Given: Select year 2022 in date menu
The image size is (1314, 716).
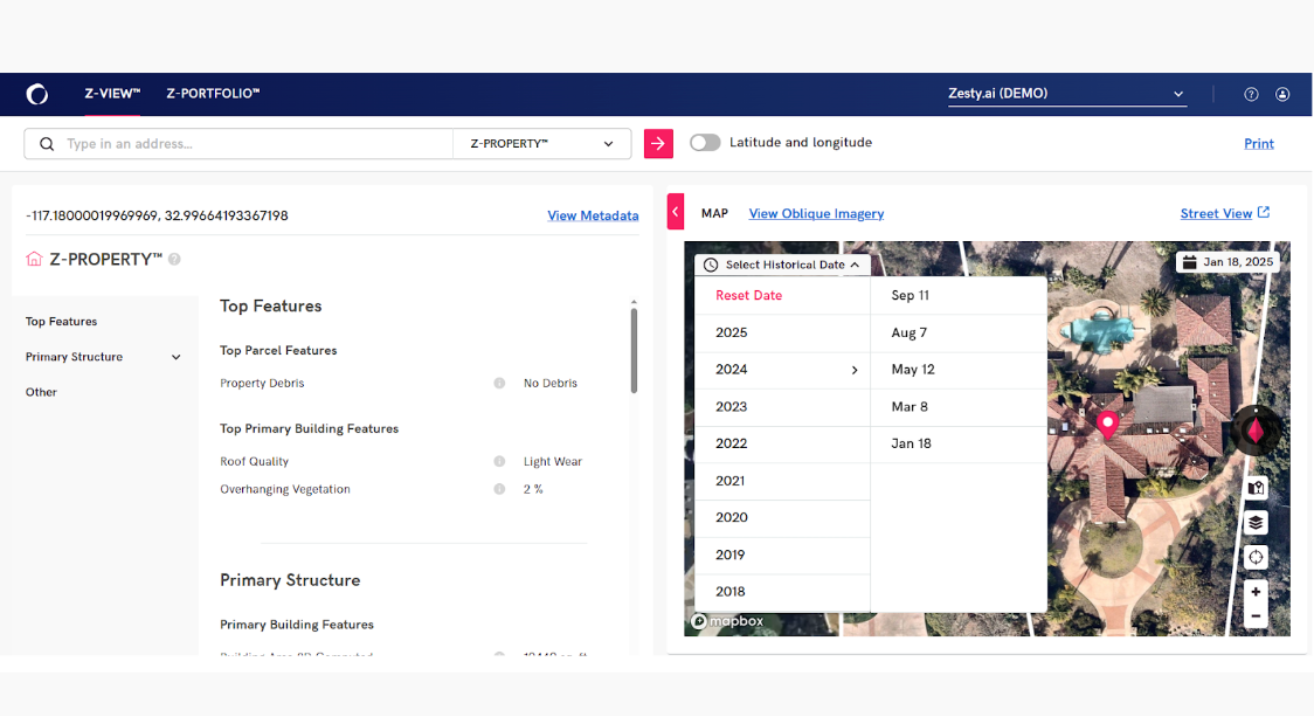Looking at the screenshot, I should 783,444.
